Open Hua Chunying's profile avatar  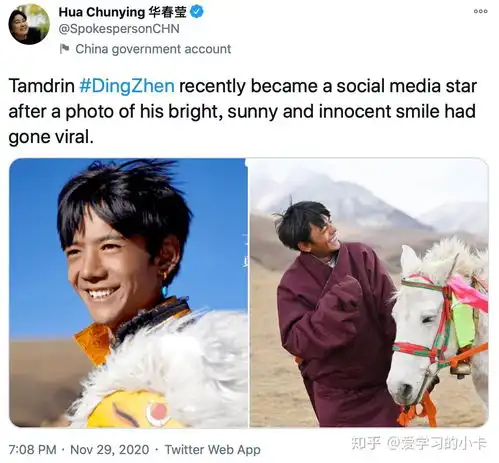tap(29, 24)
